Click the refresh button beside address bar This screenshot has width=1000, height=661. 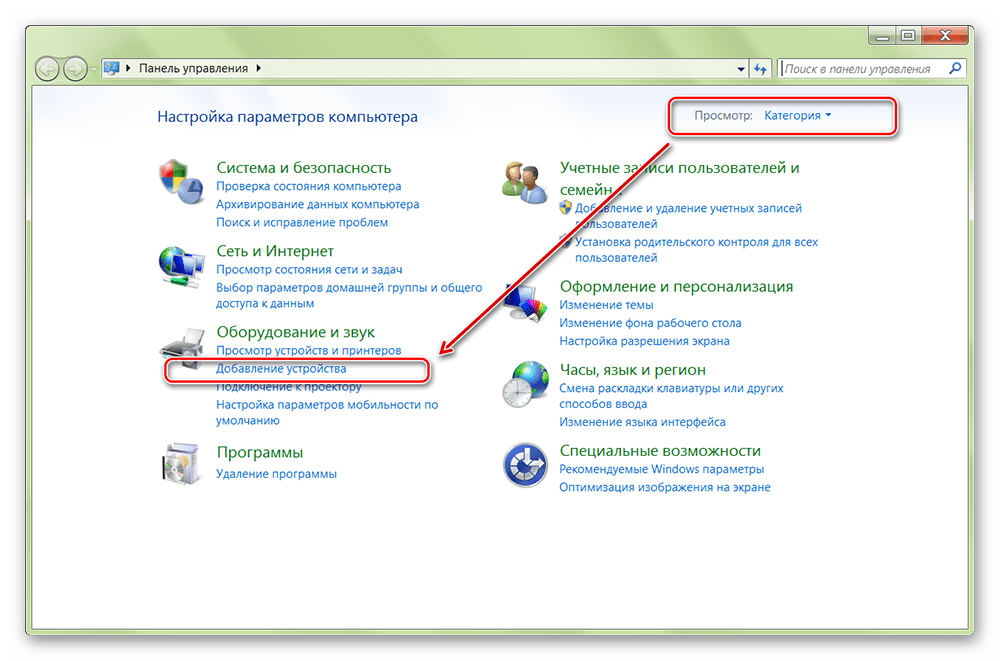click(x=761, y=69)
